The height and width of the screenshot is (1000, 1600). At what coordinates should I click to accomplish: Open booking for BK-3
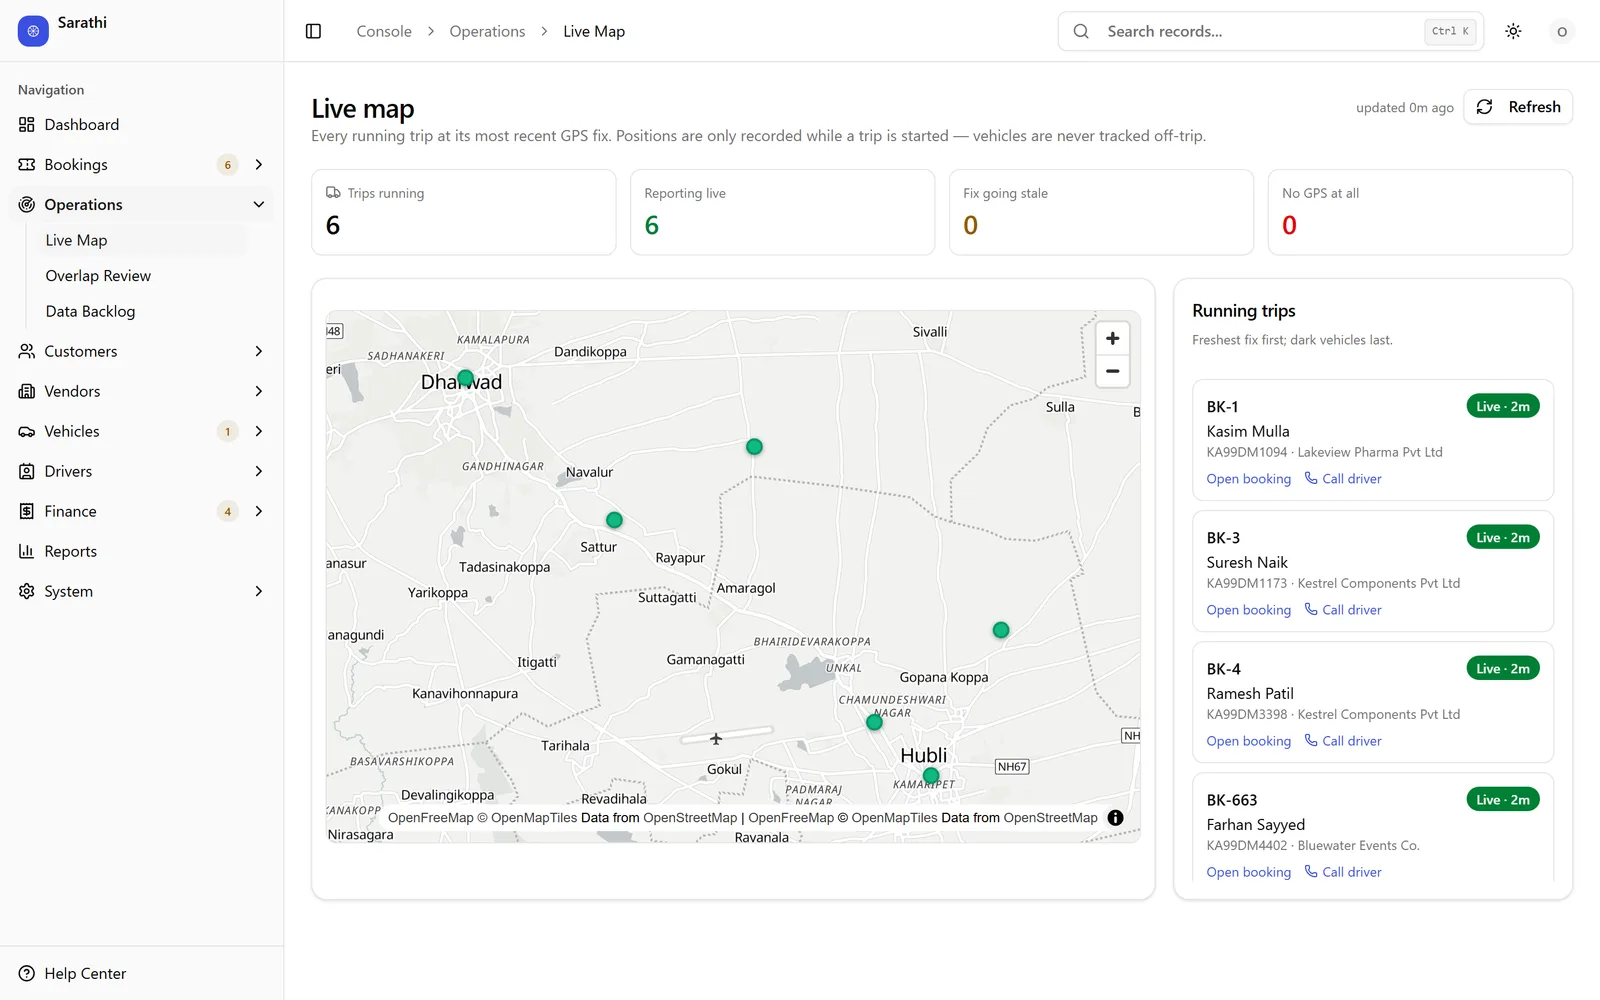1248,610
